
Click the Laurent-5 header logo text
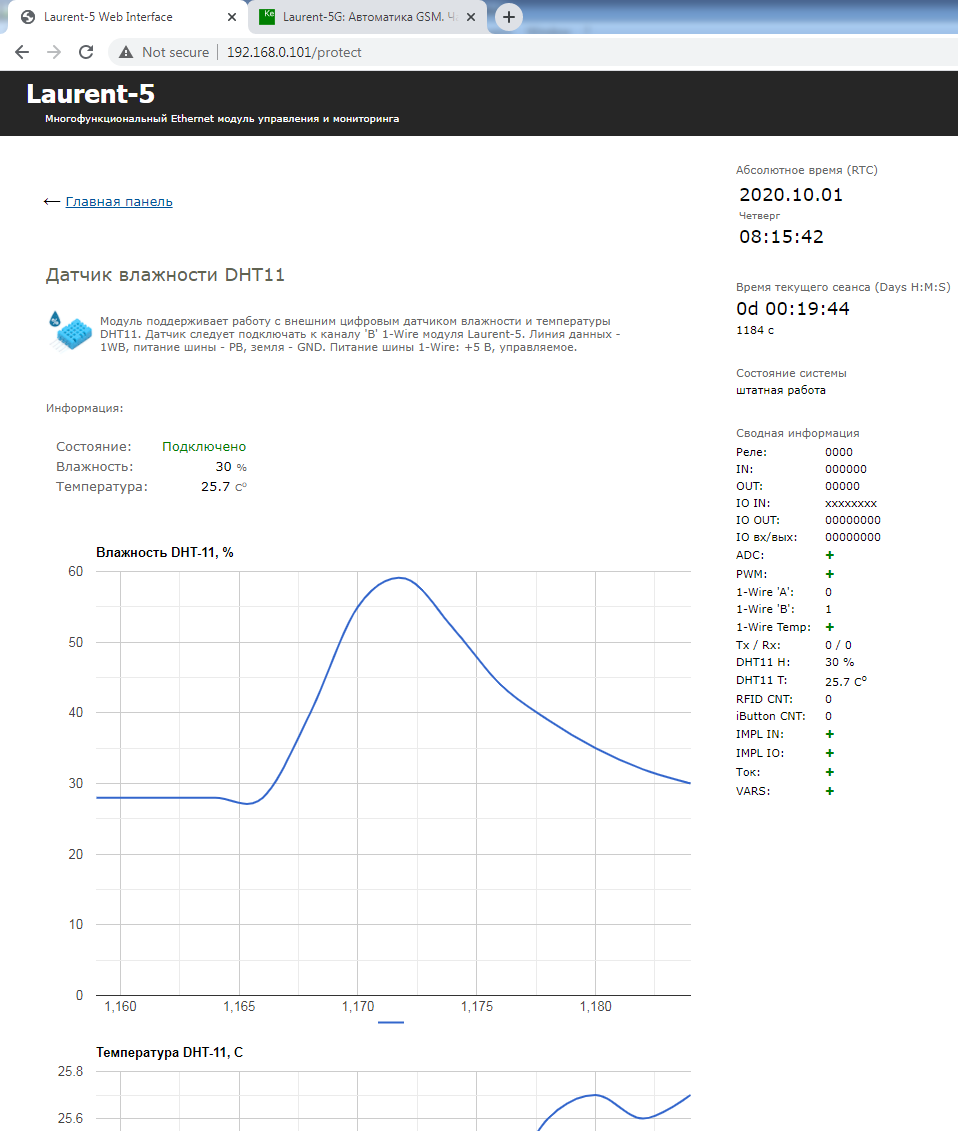coord(91,95)
